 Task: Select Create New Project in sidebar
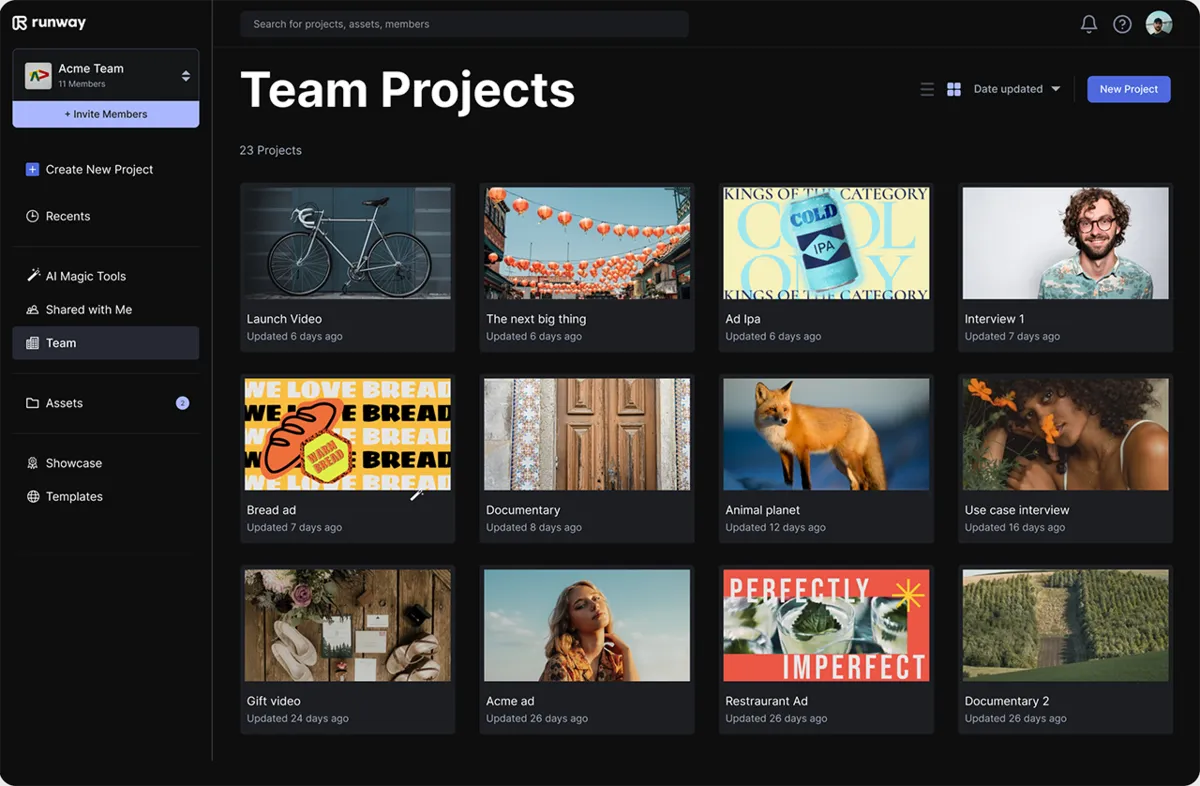(x=99, y=170)
